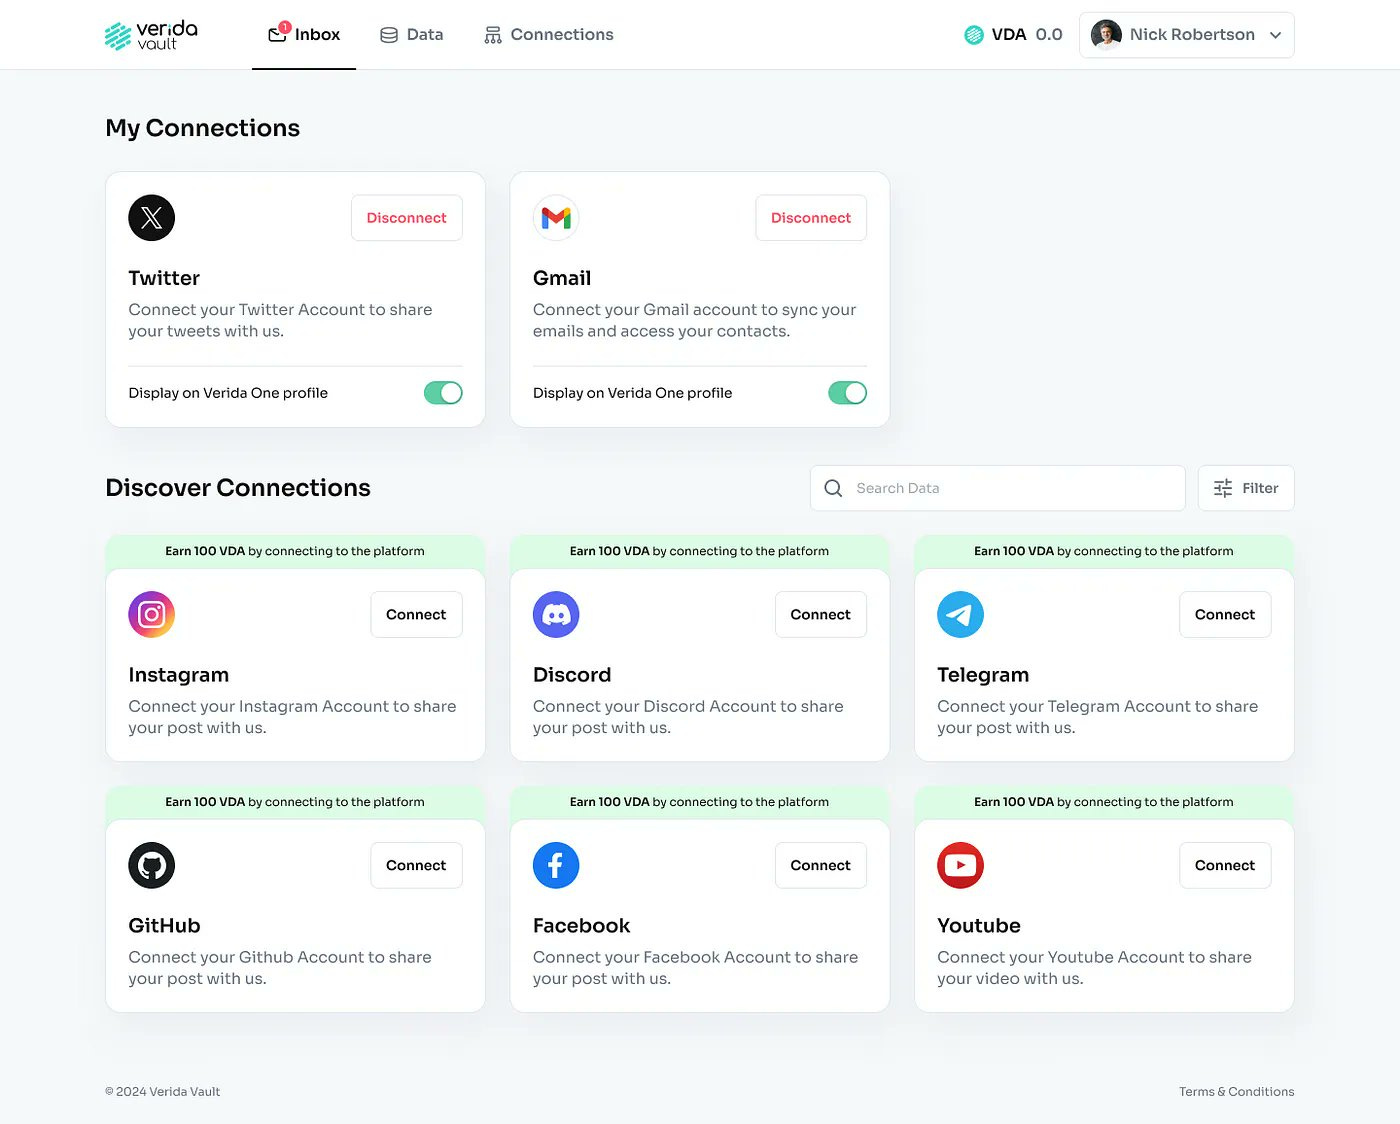Disconnect the Gmail account

click(811, 218)
